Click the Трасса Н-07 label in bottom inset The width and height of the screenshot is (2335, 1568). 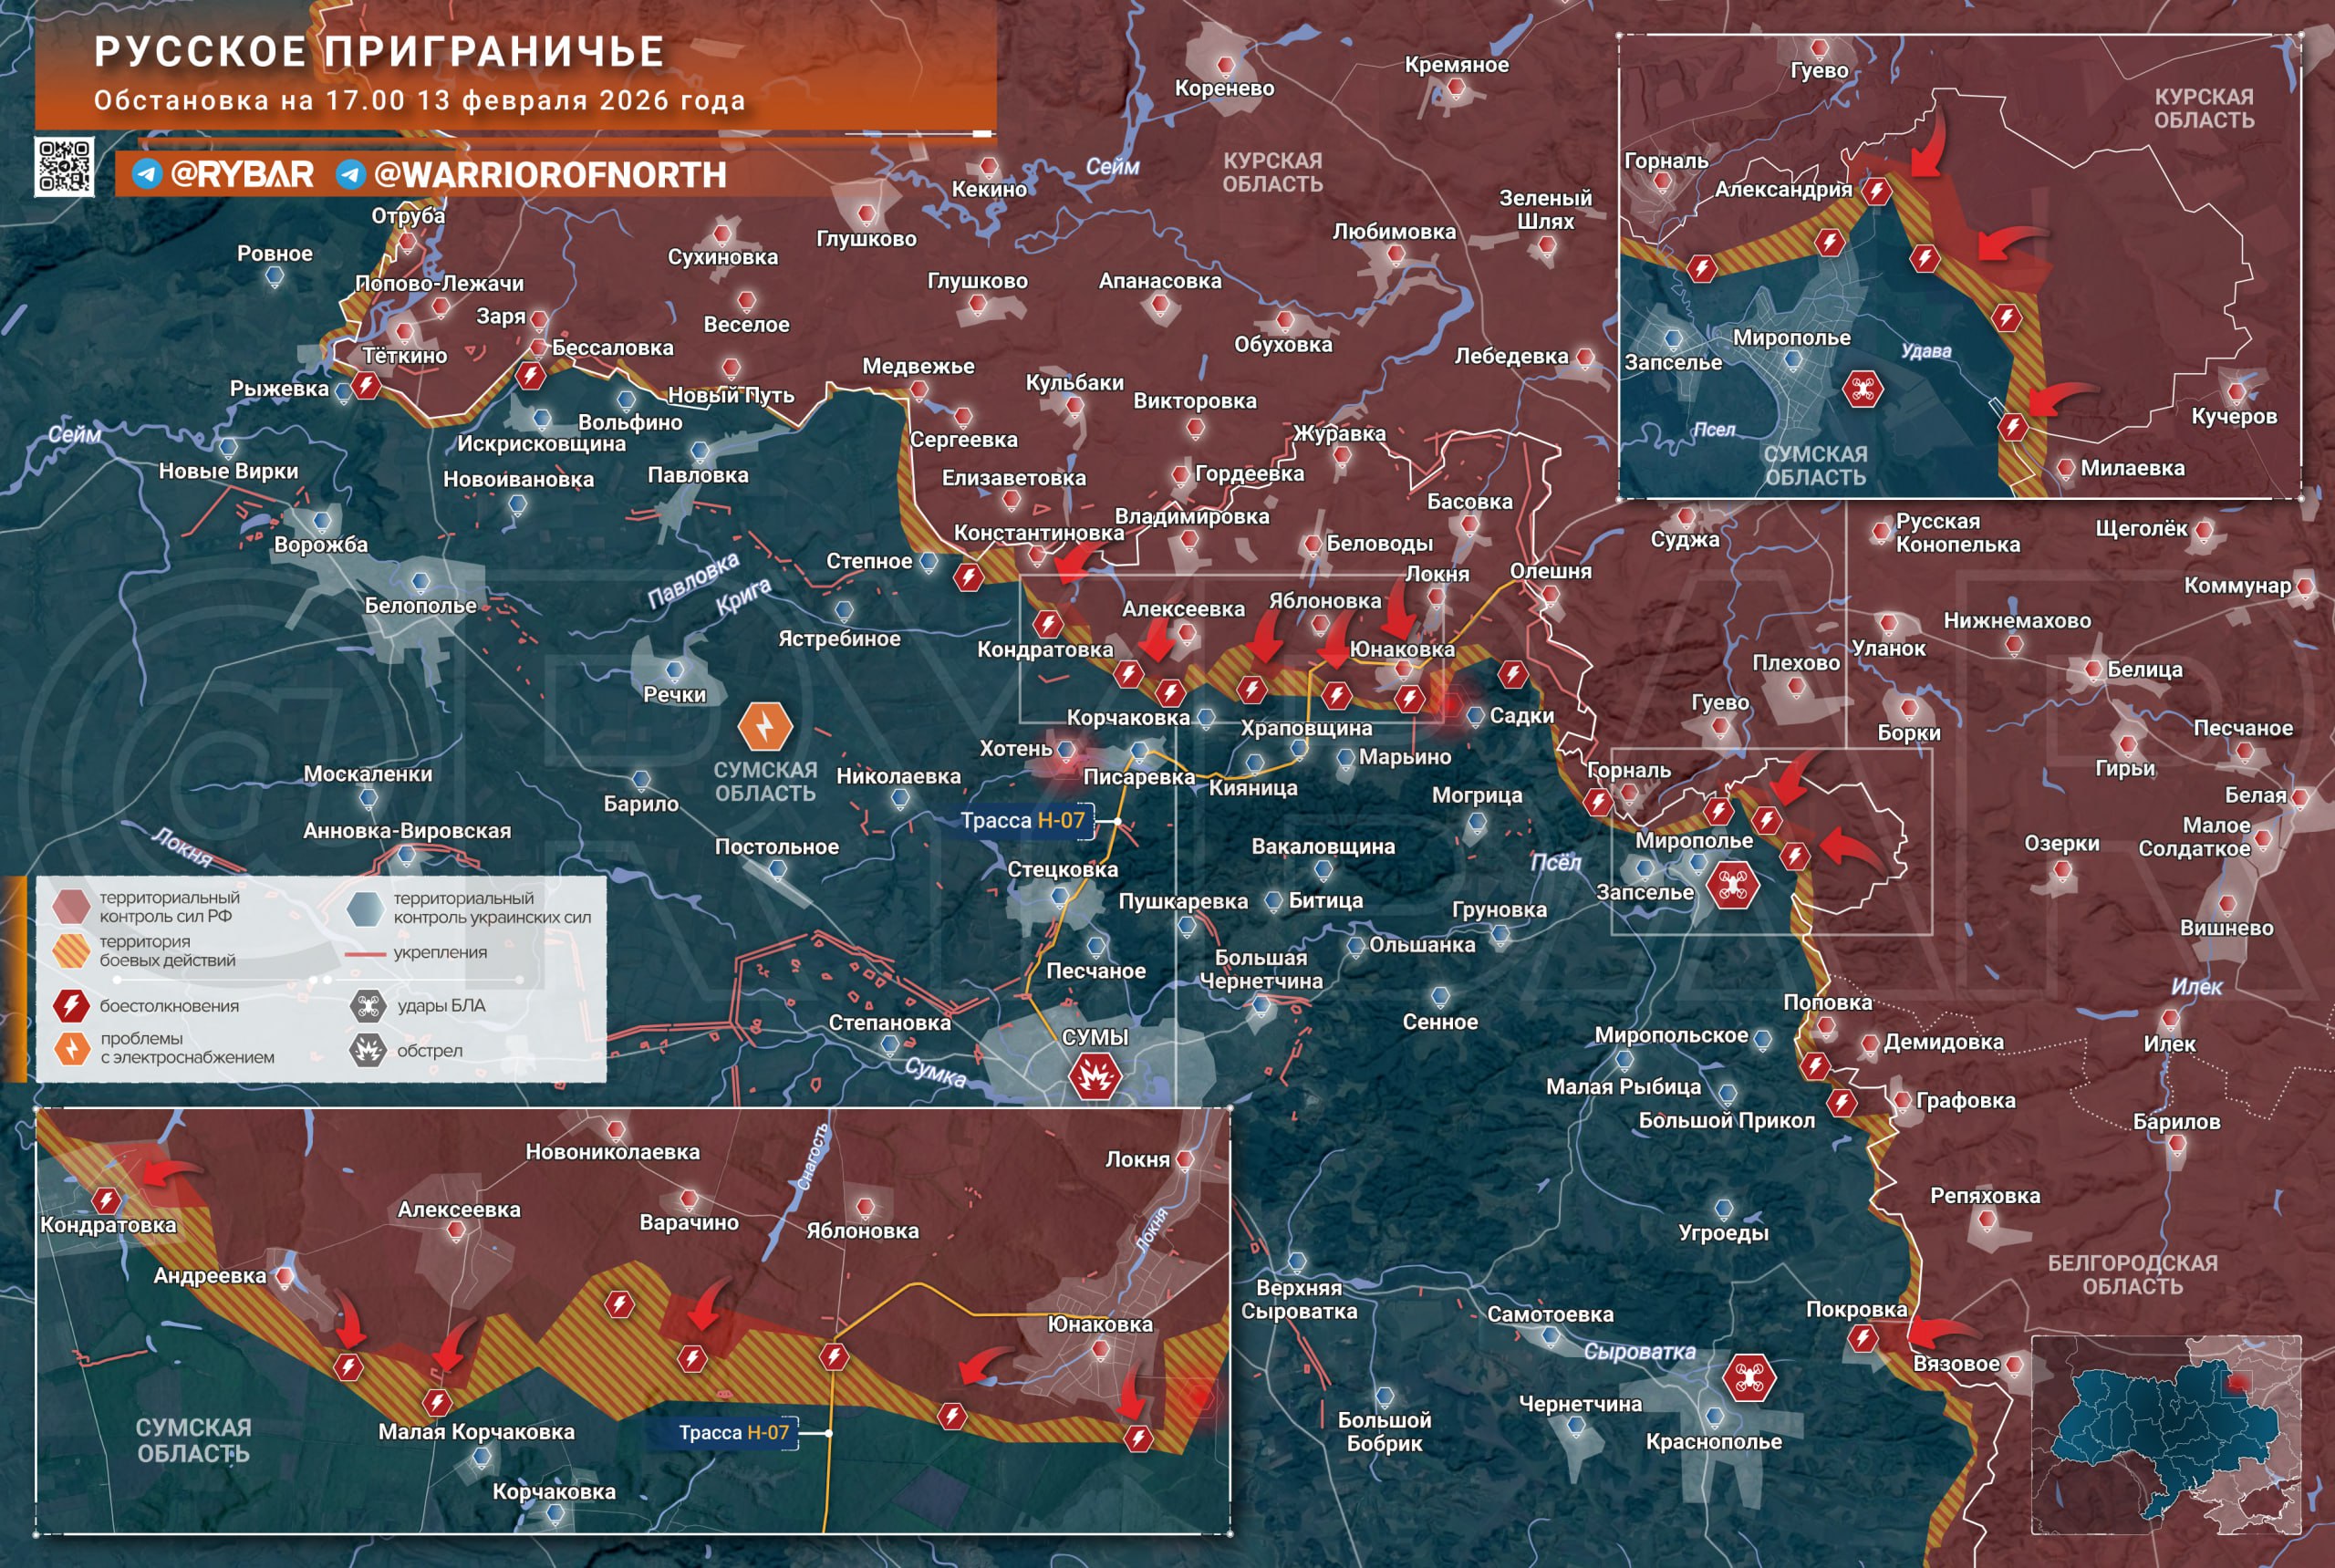coord(734,1432)
